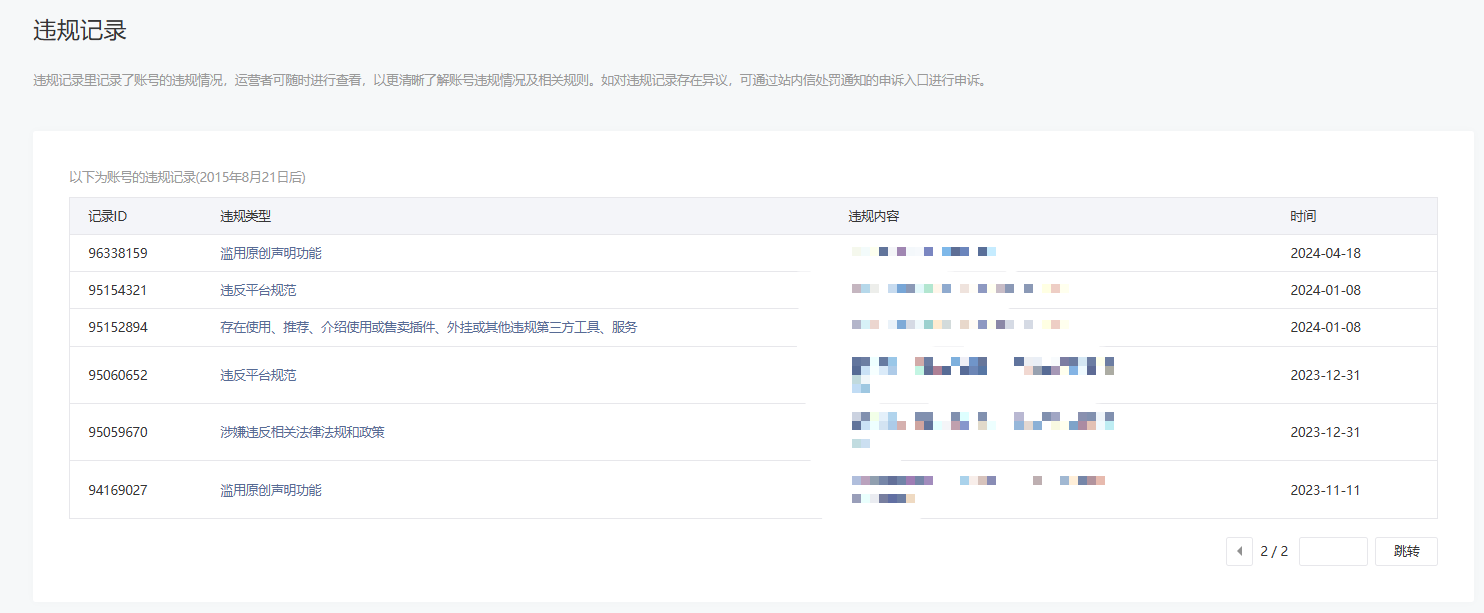Click the 2023-11-11 date cell
The width and height of the screenshot is (1484, 613).
[1325, 490]
